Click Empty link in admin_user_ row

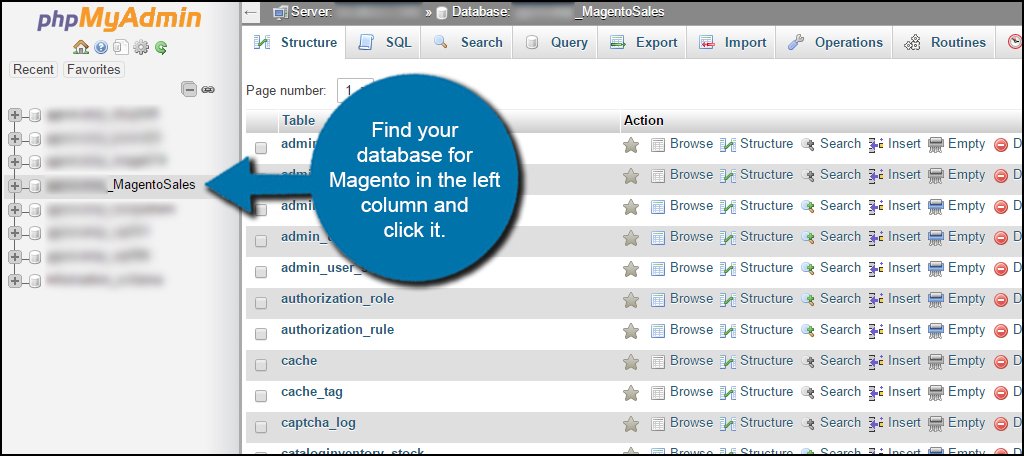967,268
